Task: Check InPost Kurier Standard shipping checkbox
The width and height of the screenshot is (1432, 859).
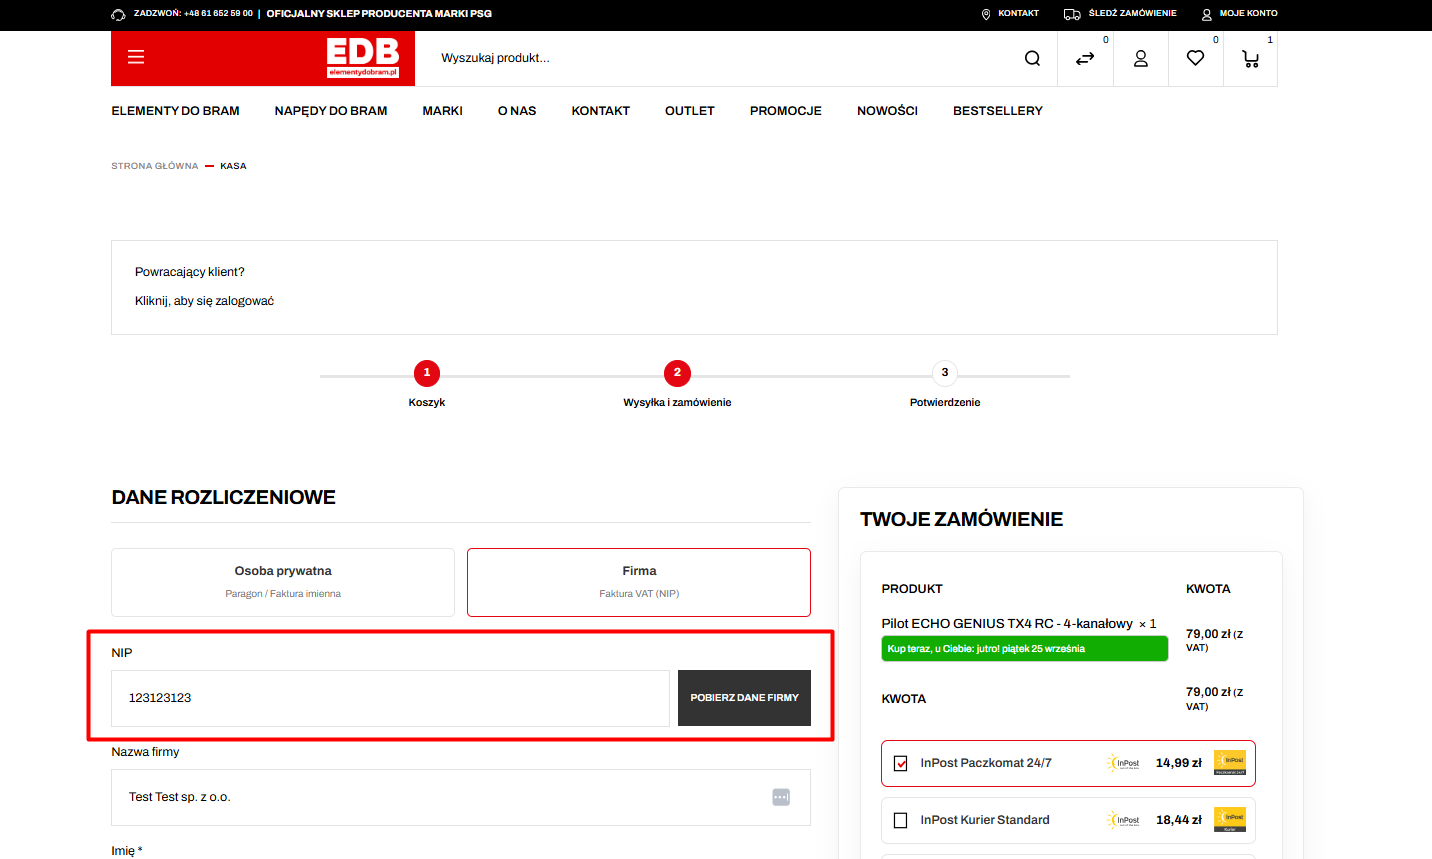Action: pos(900,820)
